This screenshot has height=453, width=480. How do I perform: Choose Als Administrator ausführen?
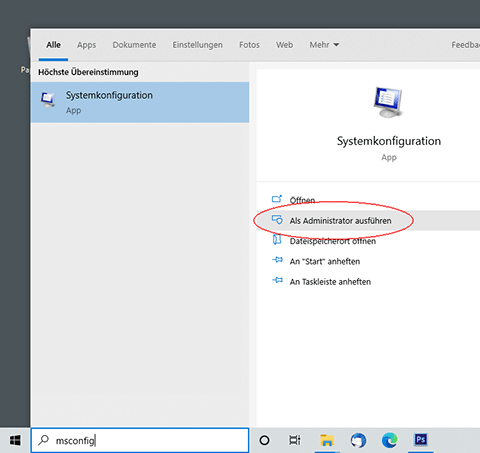[x=340, y=221]
